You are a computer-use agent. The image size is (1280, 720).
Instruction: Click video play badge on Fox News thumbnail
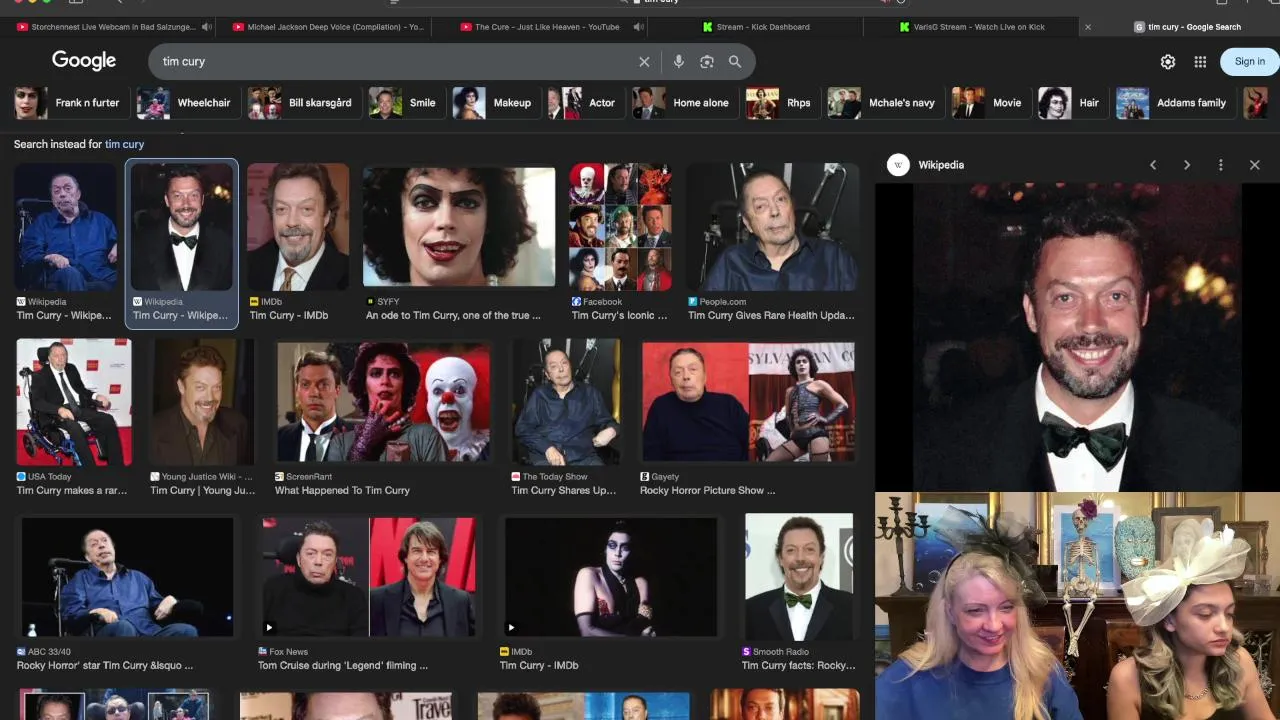(x=268, y=628)
